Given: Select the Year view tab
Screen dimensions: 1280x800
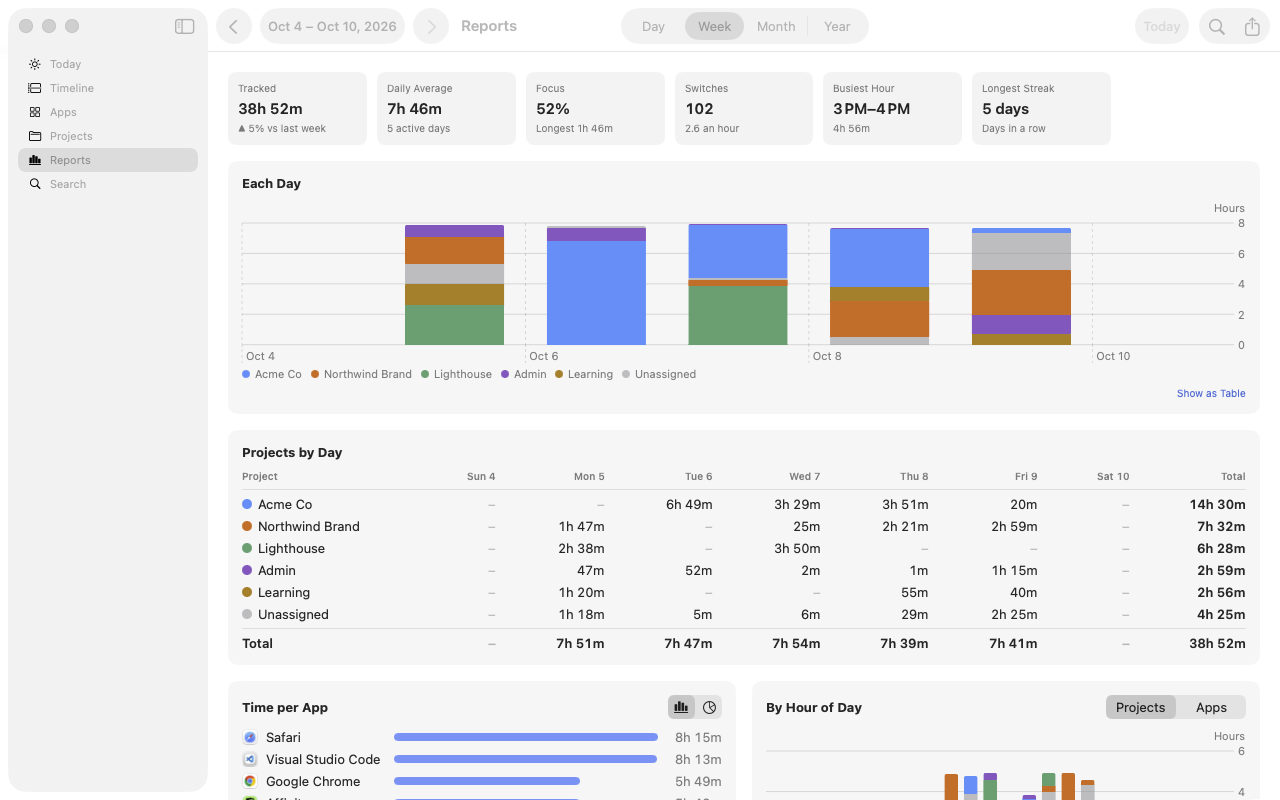Looking at the screenshot, I should click(x=837, y=27).
